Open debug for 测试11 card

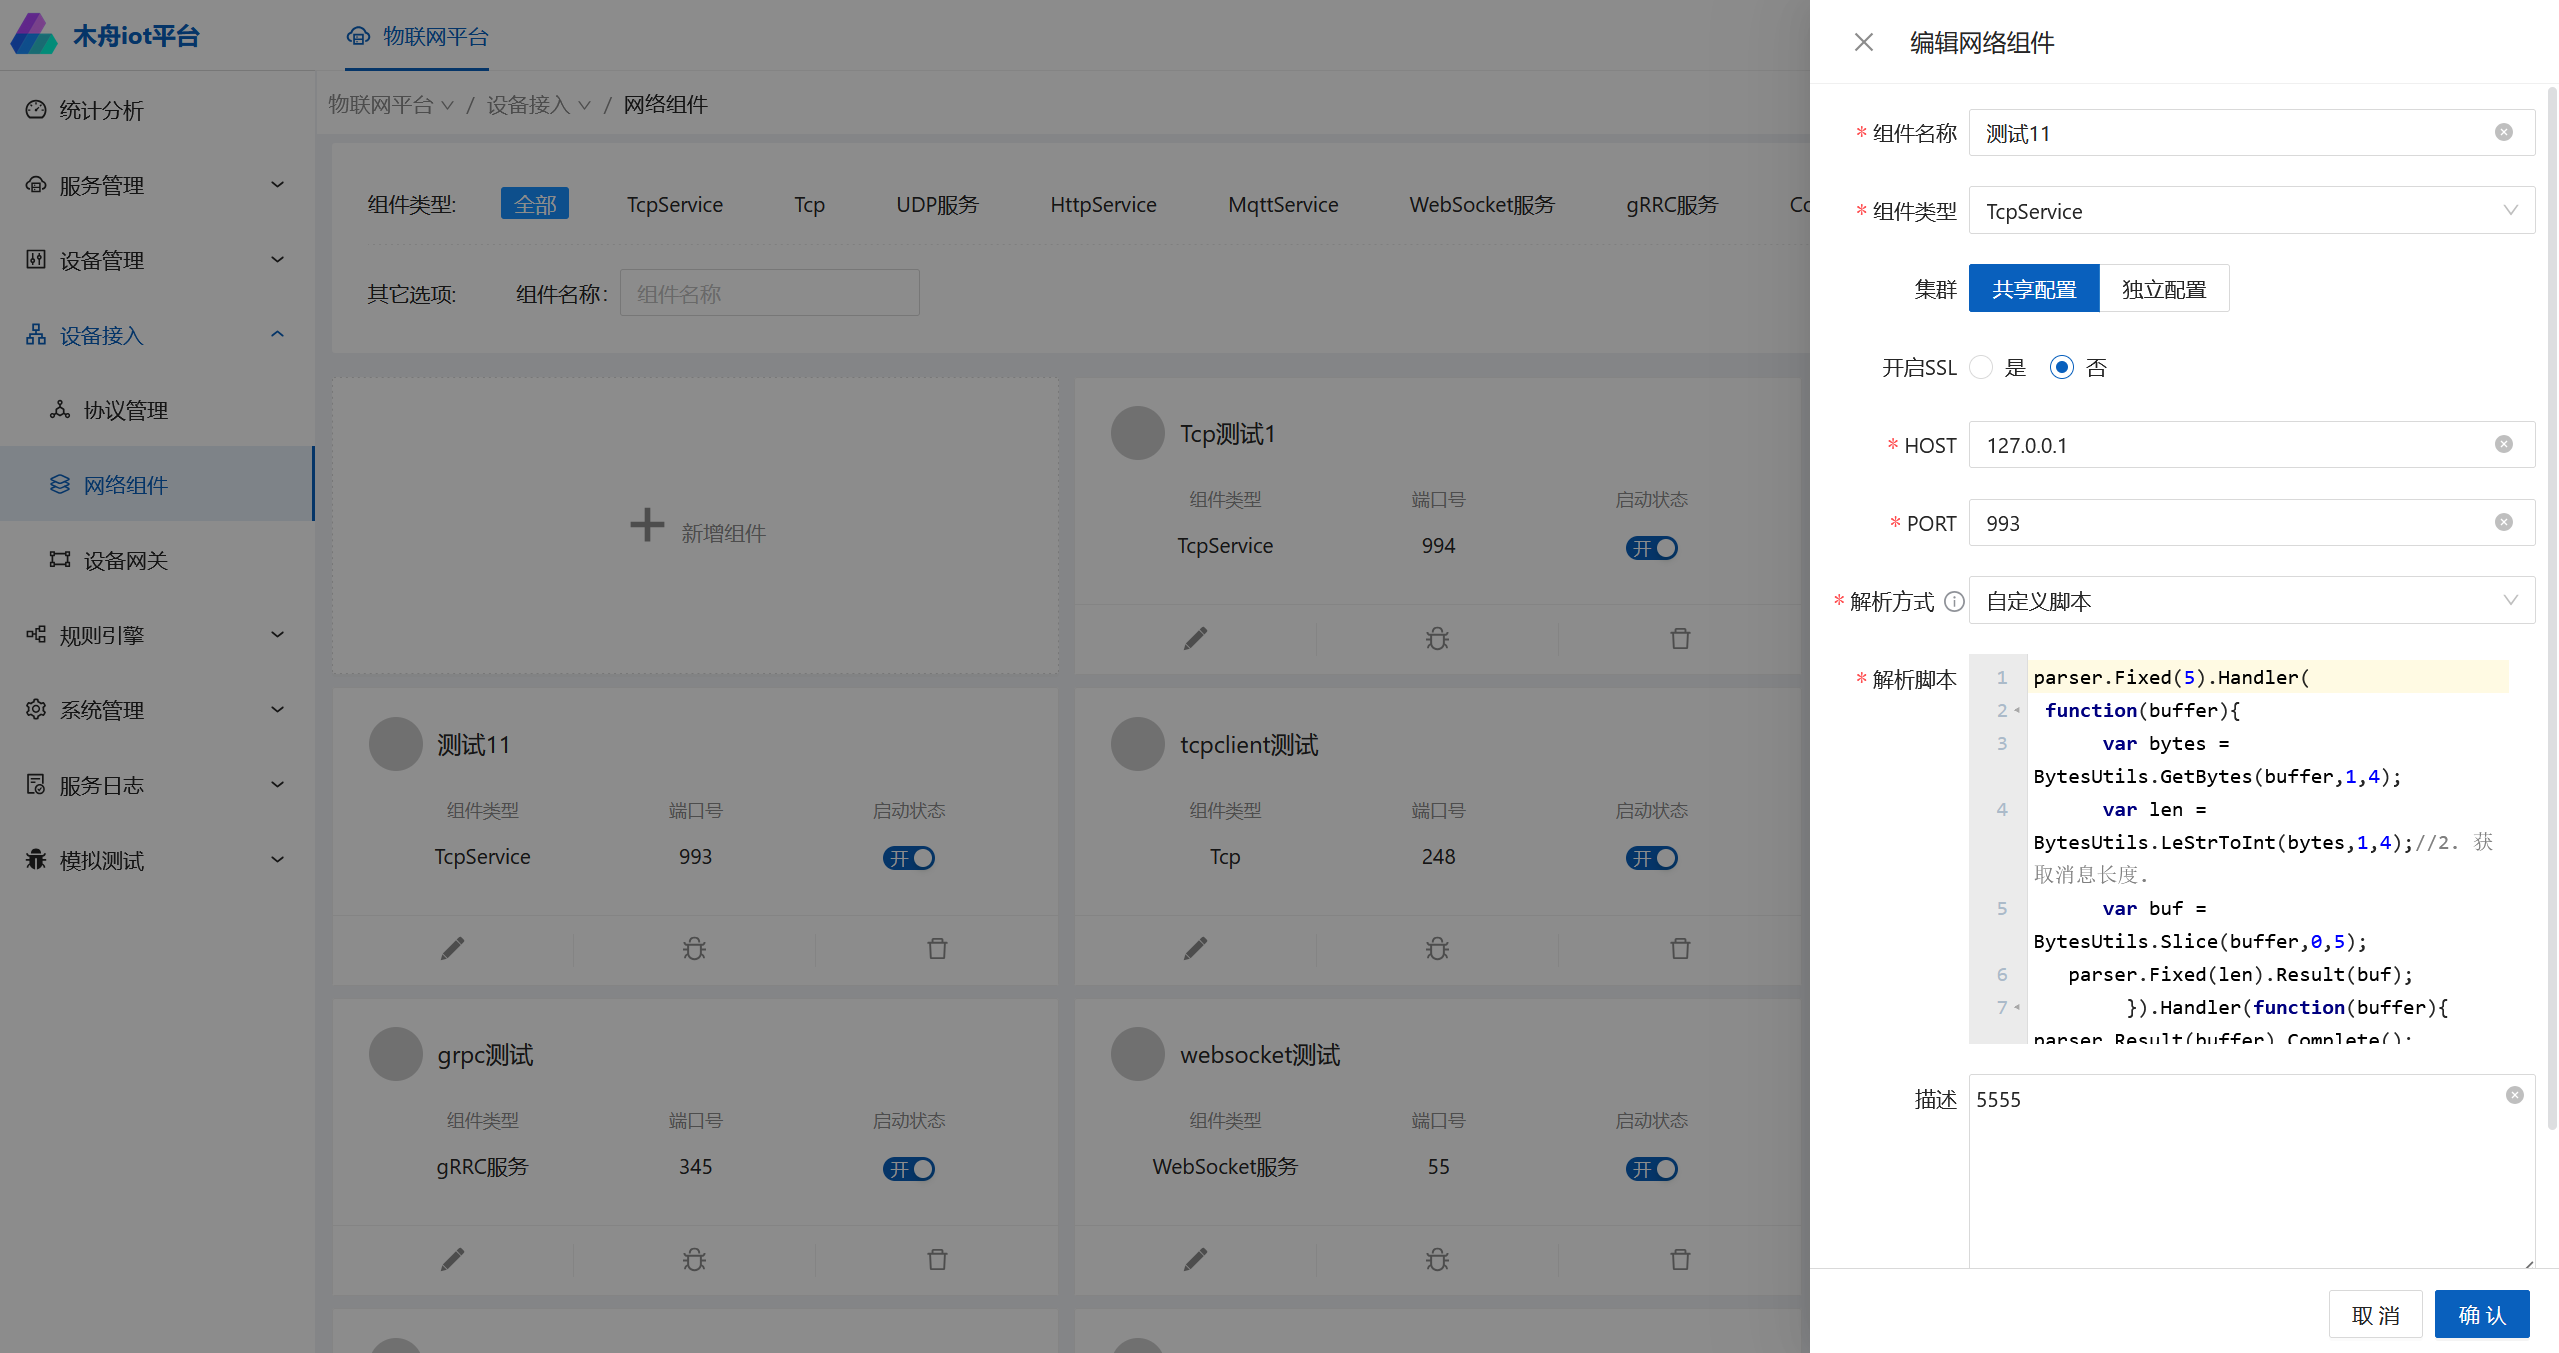pyautogui.click(x=694, y=948)
